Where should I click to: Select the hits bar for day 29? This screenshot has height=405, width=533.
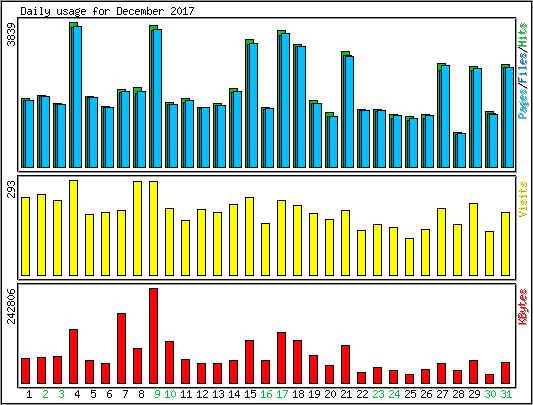[475, 117]
